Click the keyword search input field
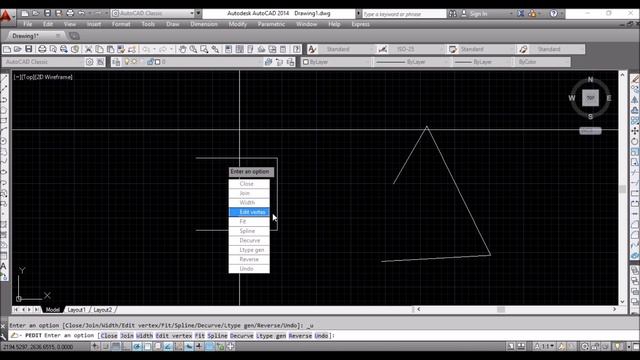The width and height of the screenshot is (640, 360). click(x=403, y=14)
